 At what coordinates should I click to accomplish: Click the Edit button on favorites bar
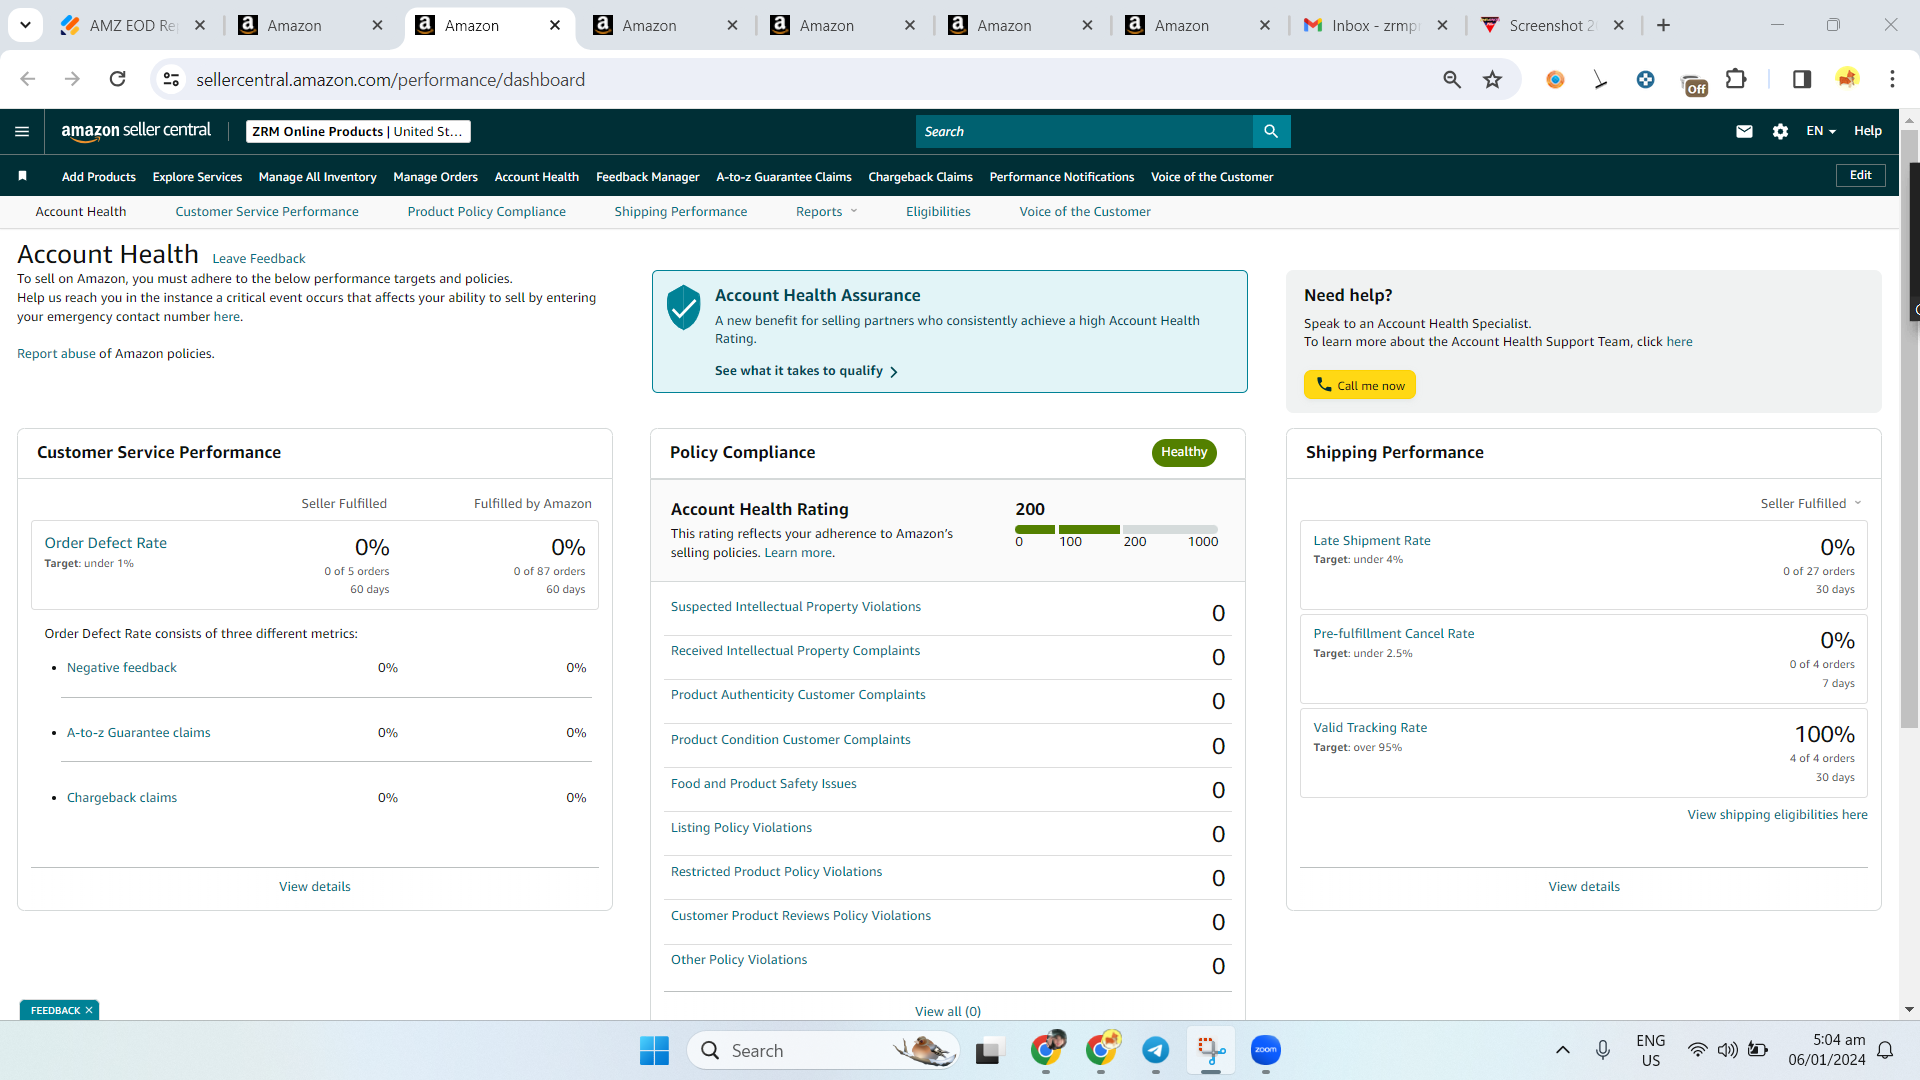[1861, 175]
